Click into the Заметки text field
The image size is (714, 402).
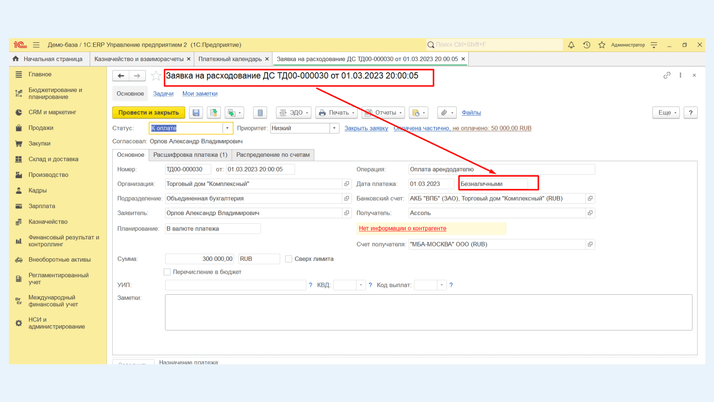[428, 311]
